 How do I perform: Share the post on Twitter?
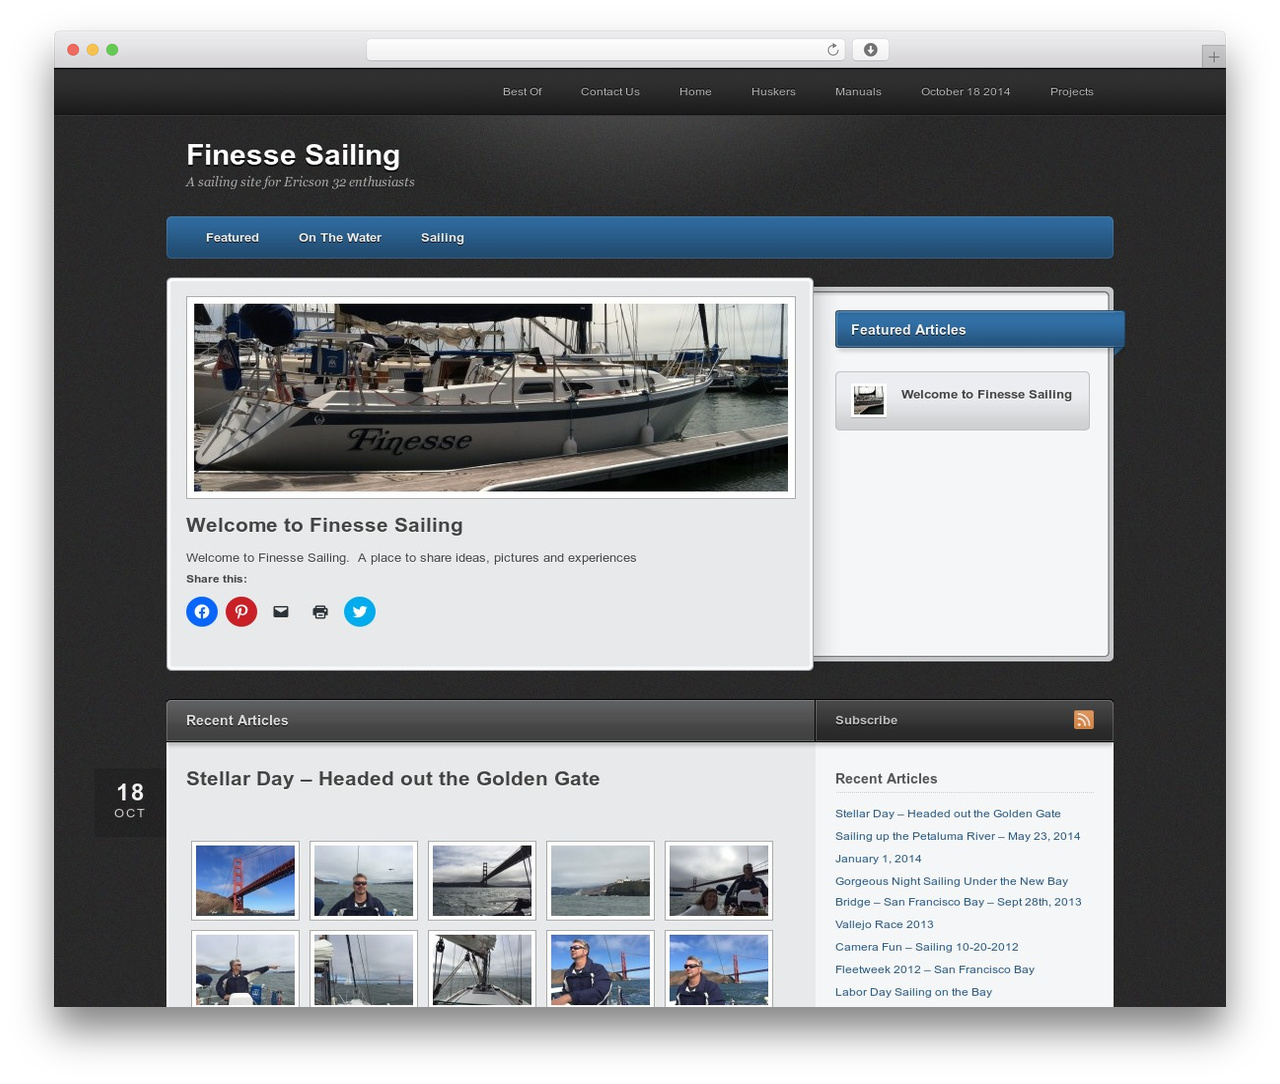(360, 611)
